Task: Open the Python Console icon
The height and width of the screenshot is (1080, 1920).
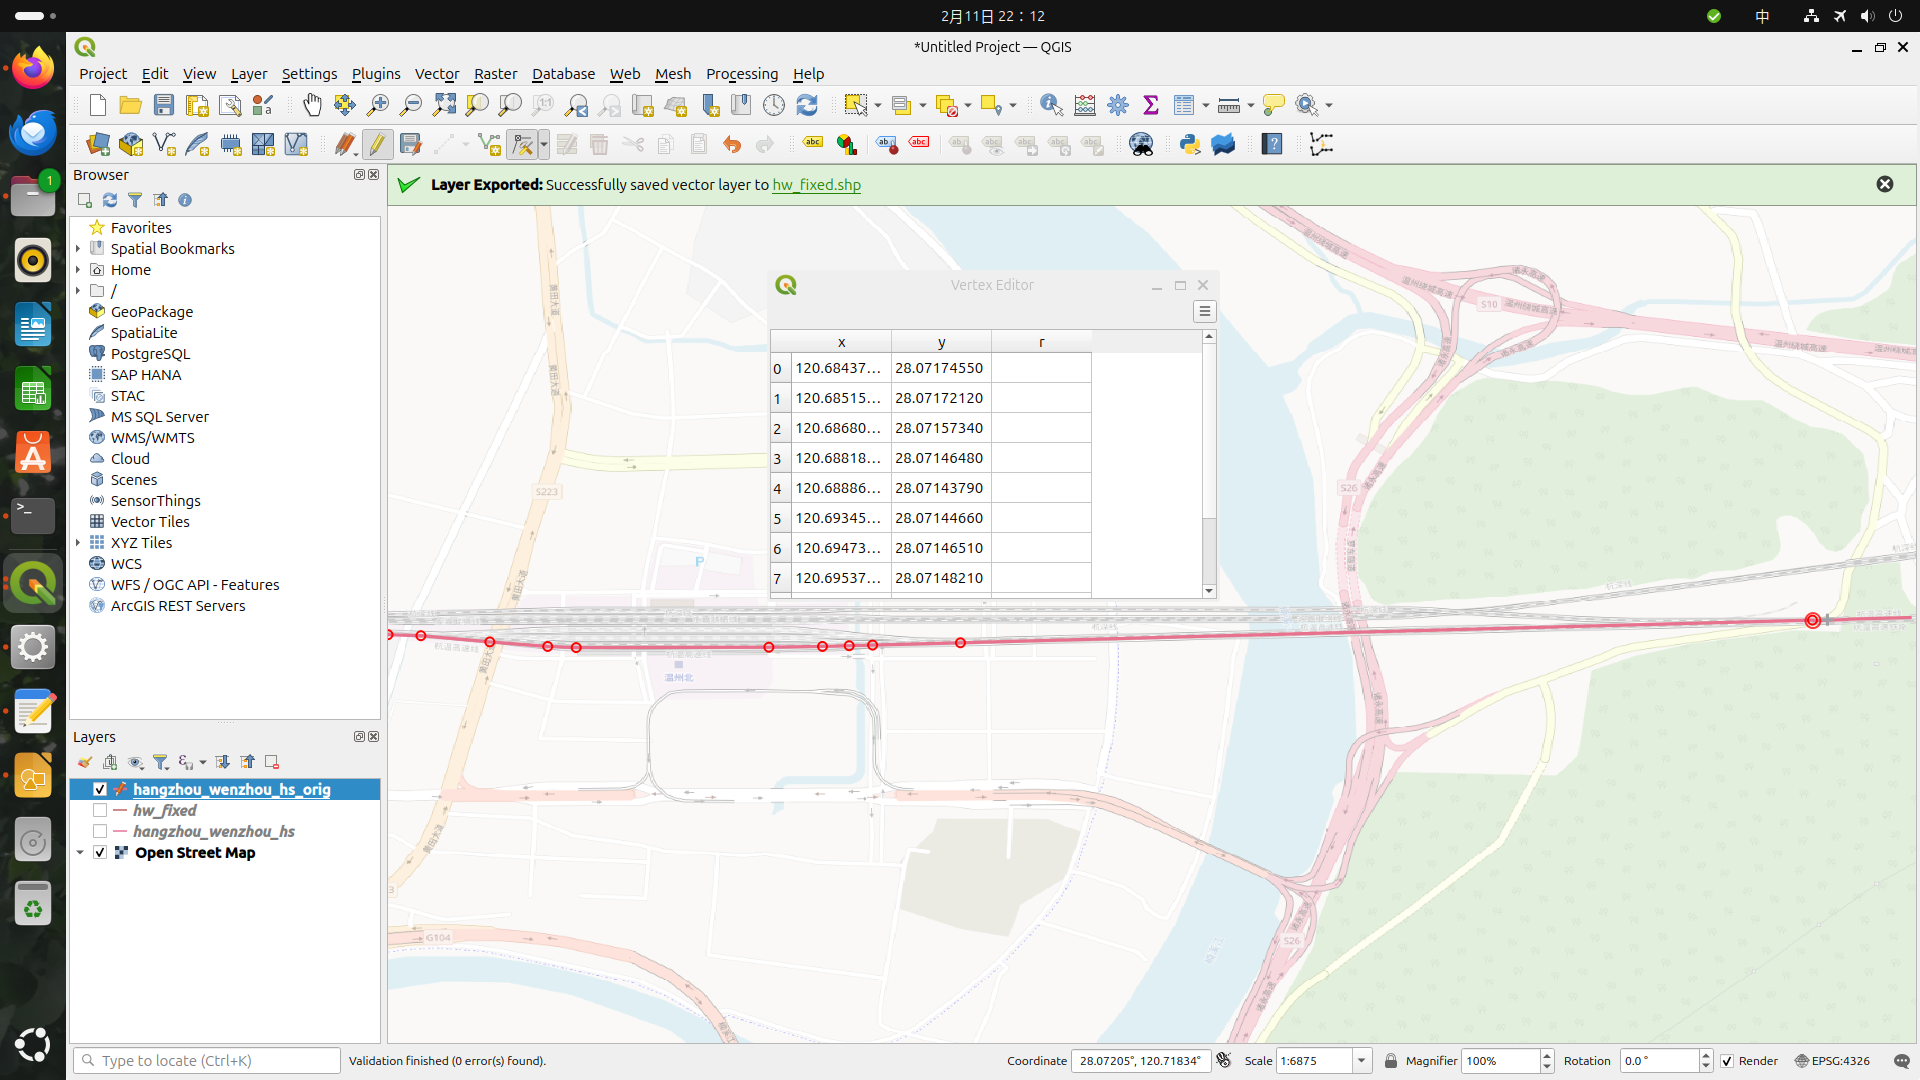Action: [x=1189, y=145]
